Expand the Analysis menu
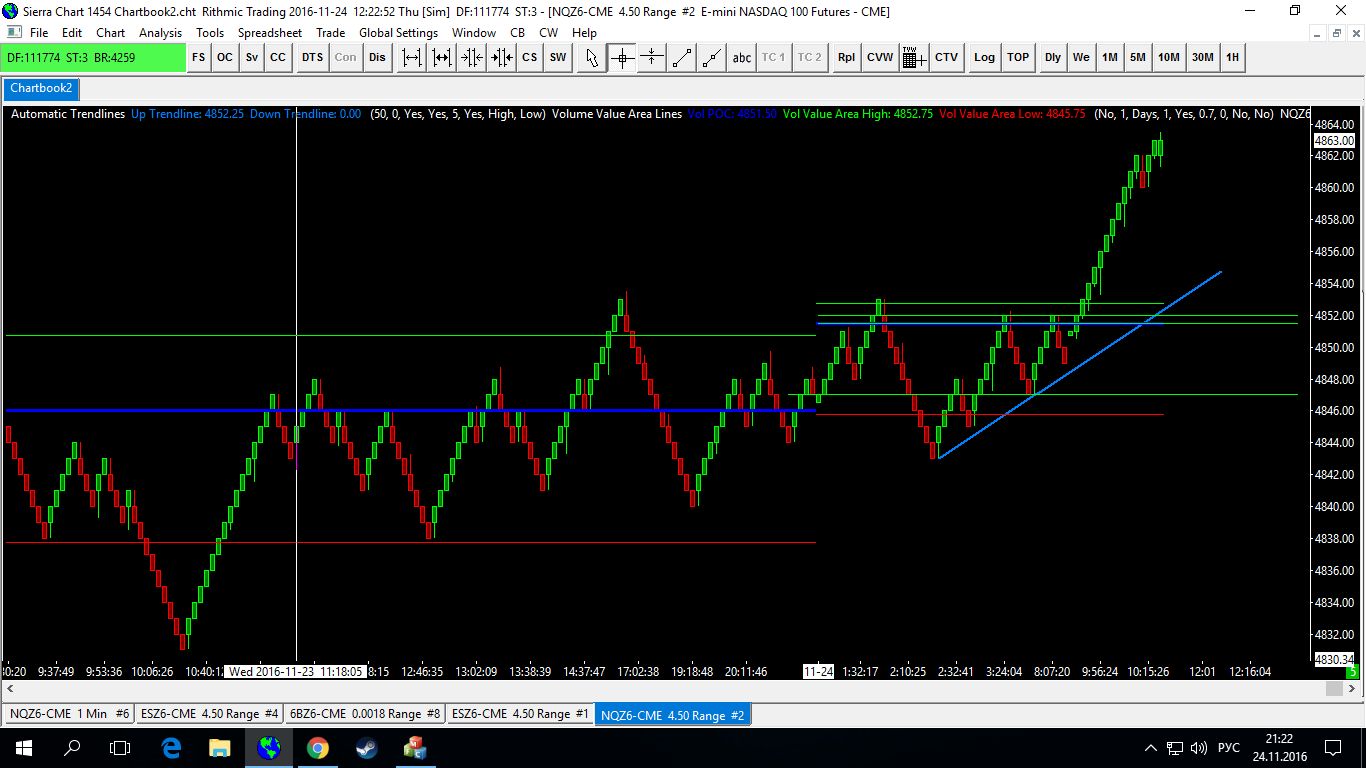 (160, 33)
